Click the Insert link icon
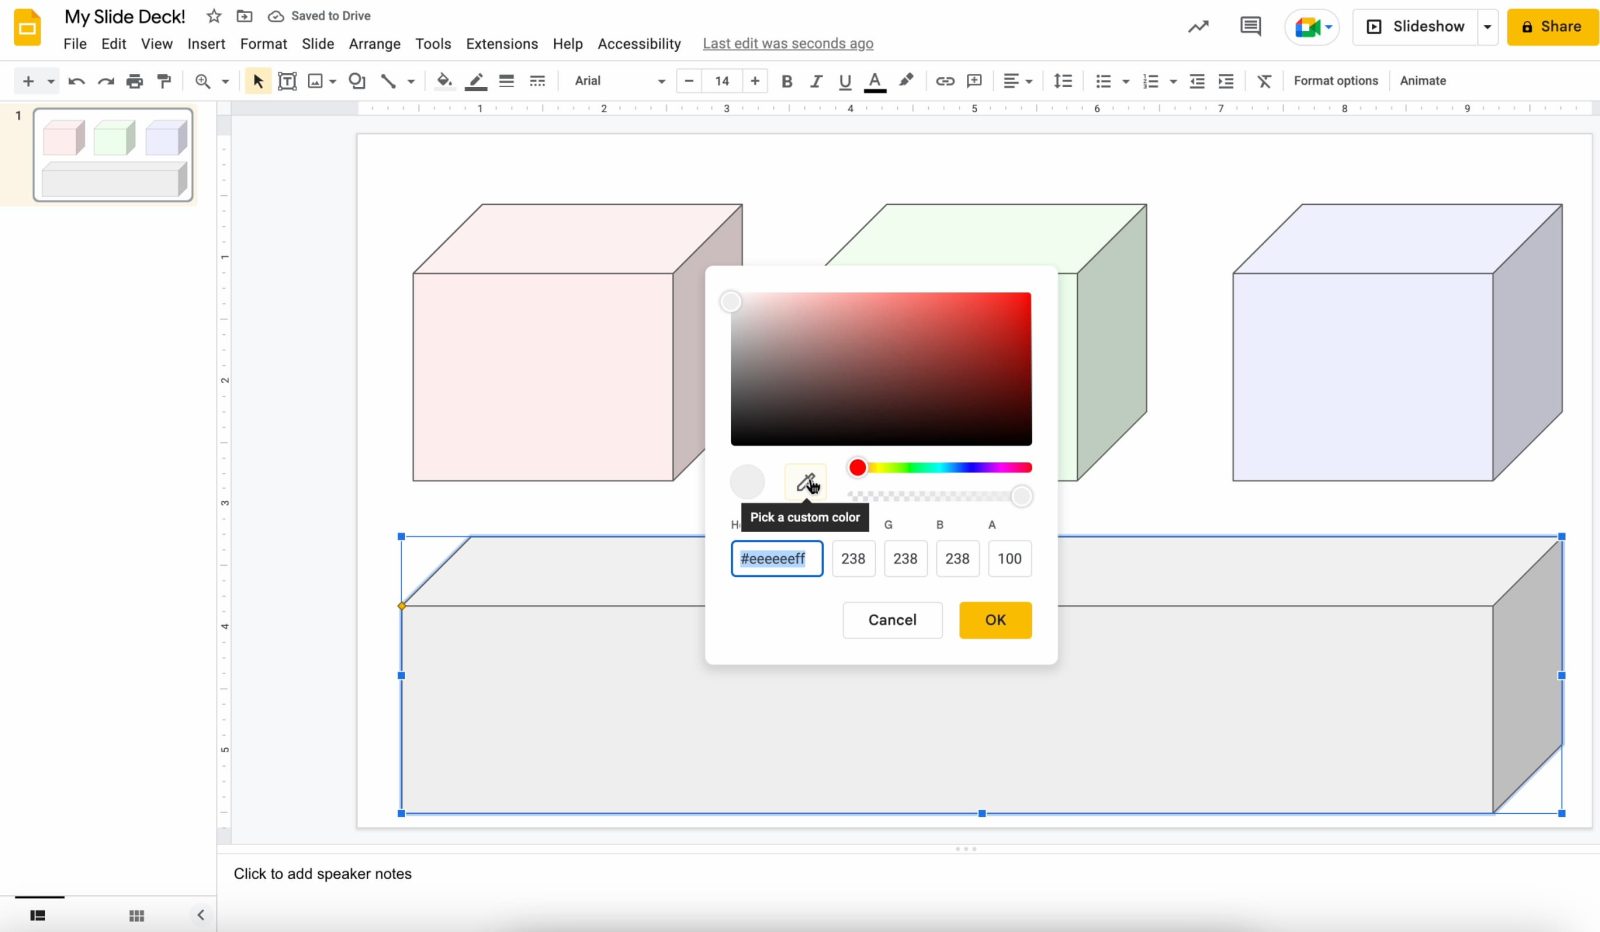This screenshot has height=932, width=1600. click(944, 81)
